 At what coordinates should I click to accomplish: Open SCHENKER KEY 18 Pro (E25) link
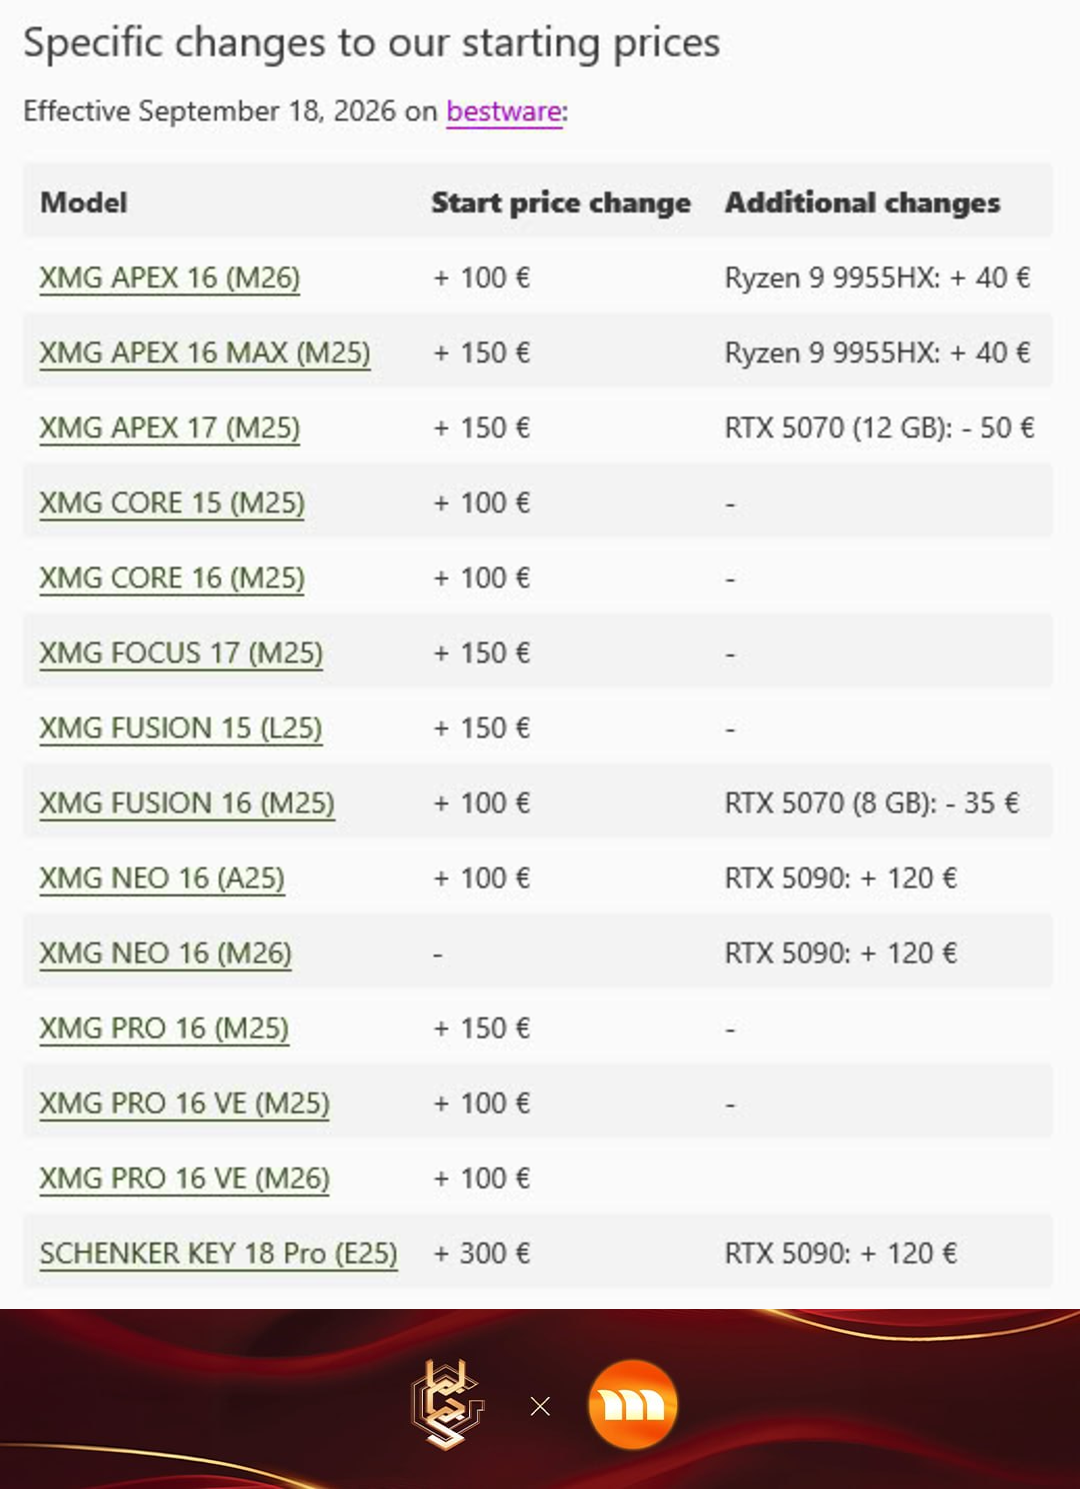coord(219,1253)
